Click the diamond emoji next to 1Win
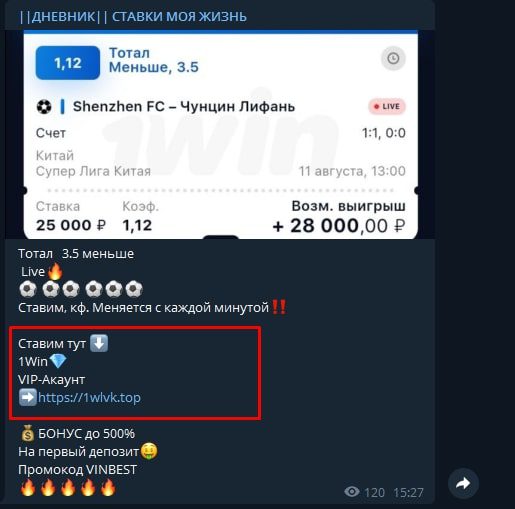 point(58,361)
